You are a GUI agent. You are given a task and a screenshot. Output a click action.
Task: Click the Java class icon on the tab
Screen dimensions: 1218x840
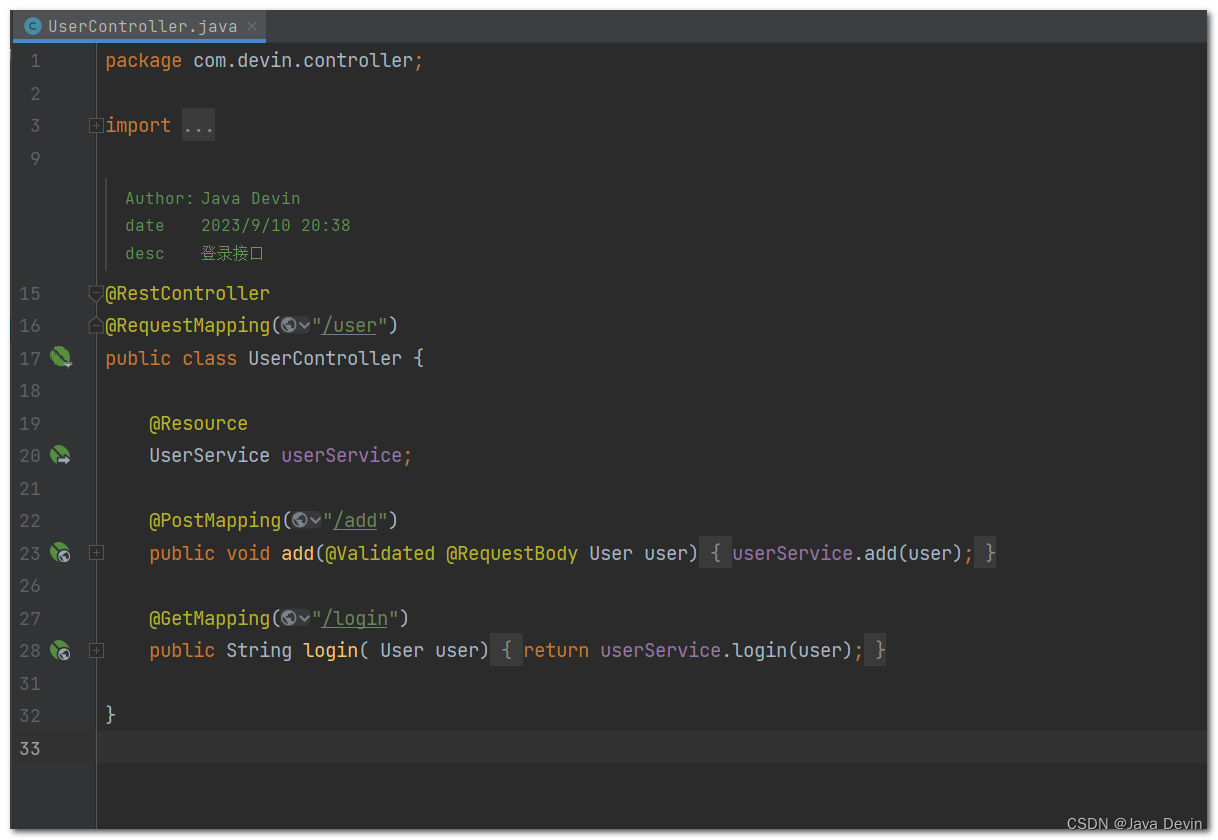click(33, 27)
